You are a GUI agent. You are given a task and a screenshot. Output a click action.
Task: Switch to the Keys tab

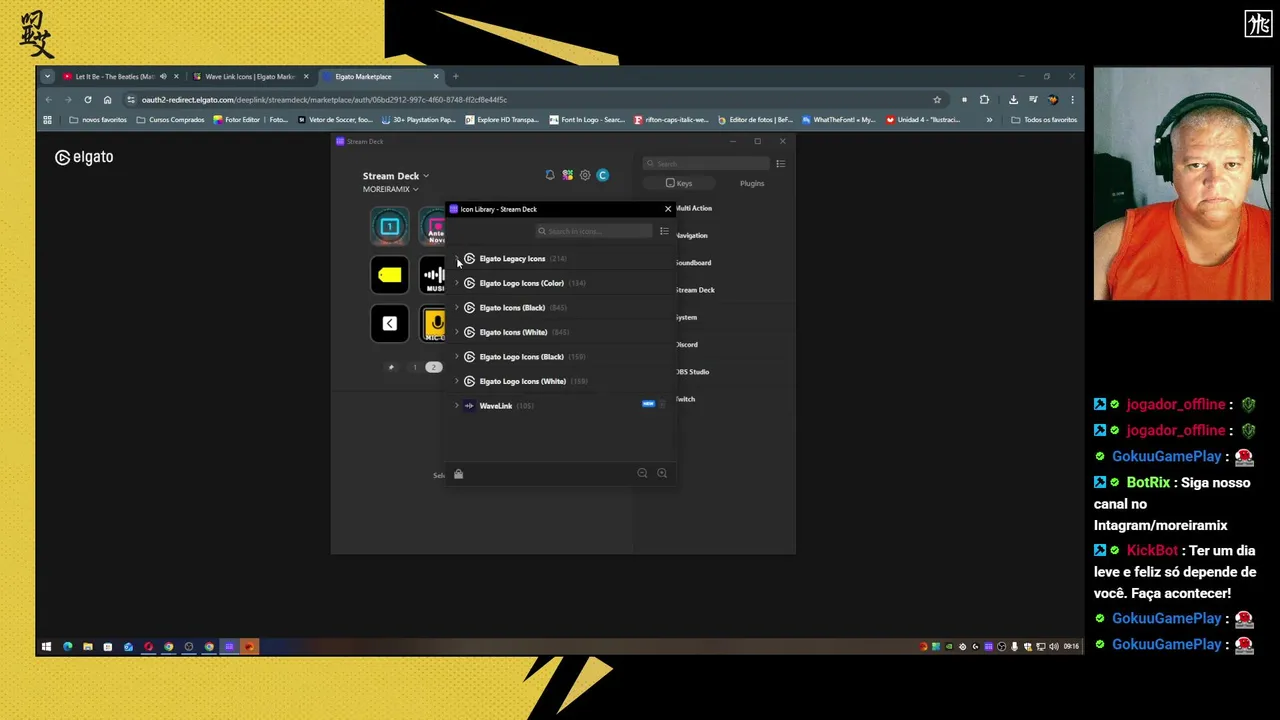(x=679, y=183)
